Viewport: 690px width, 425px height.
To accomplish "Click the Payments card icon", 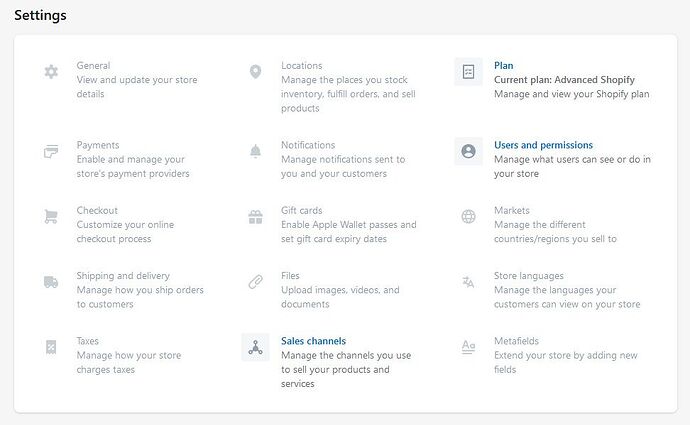I will click(51, 152).
